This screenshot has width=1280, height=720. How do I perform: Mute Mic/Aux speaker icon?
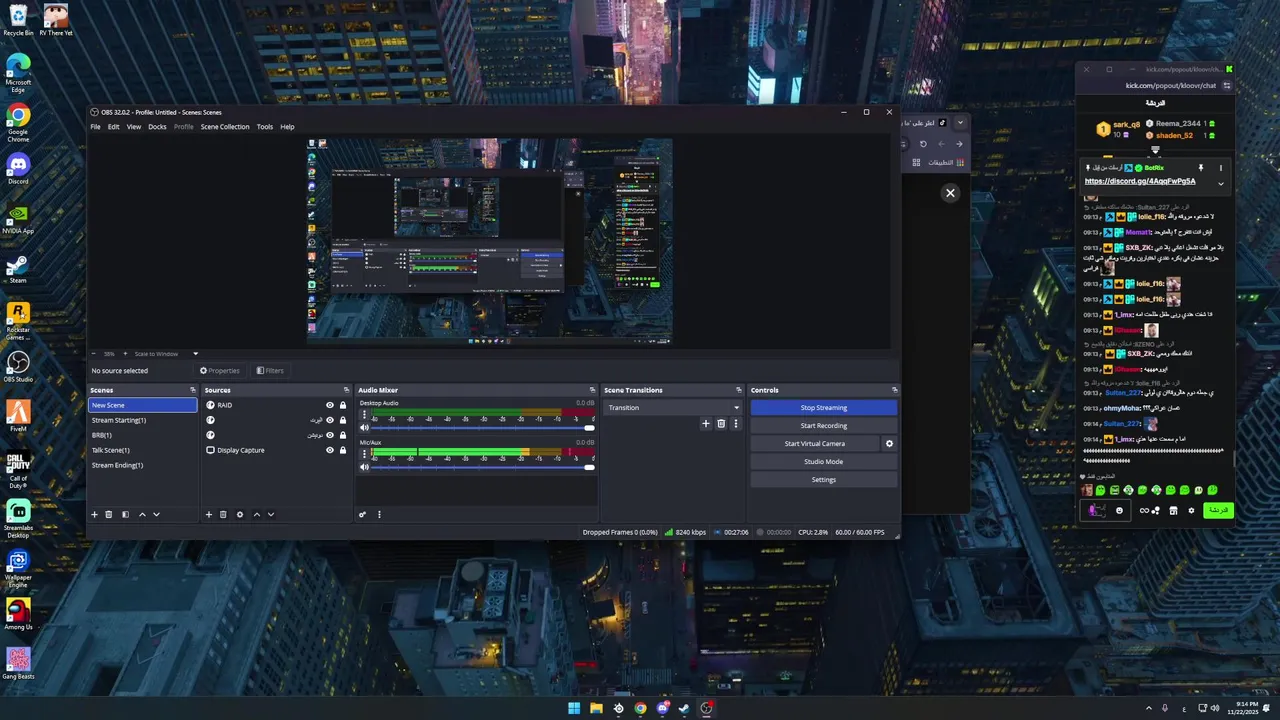click(x=364, y=467)
